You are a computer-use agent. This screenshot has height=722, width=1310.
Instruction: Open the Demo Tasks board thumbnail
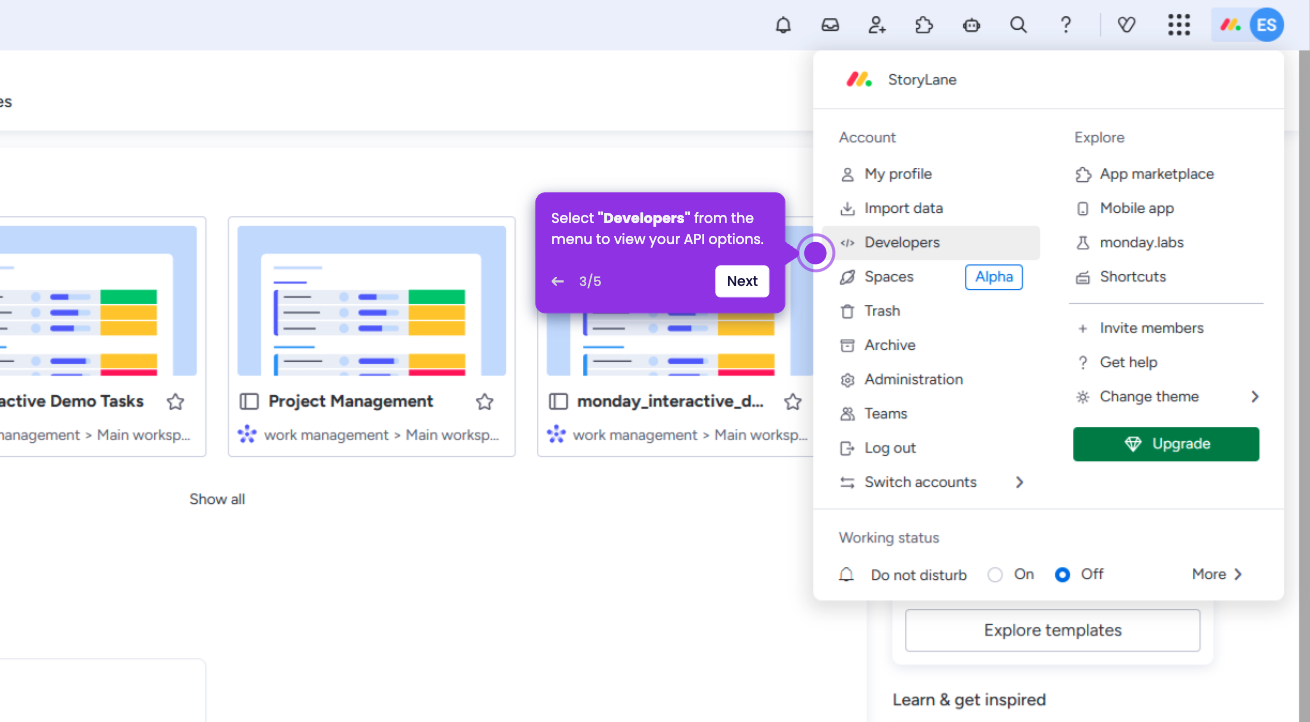point(98,301)
